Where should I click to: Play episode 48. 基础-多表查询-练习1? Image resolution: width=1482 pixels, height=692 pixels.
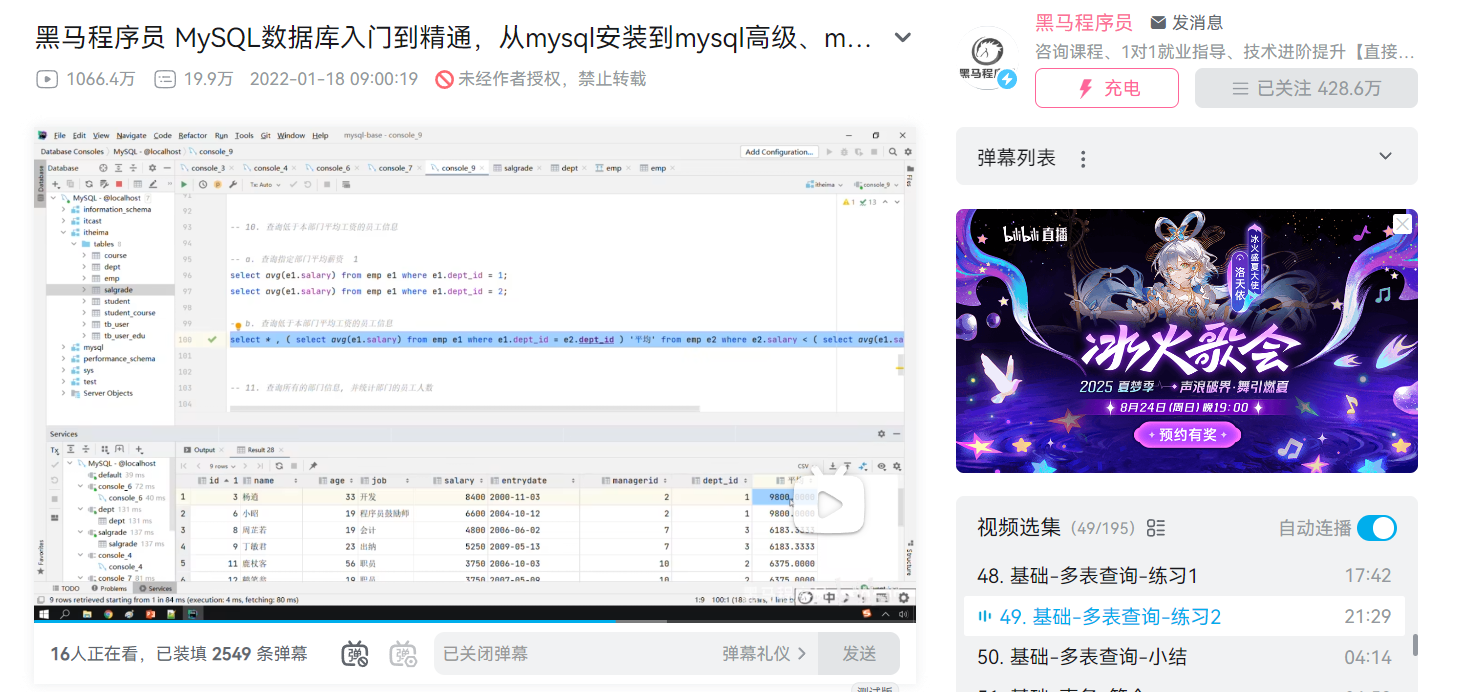(1184, 575)
